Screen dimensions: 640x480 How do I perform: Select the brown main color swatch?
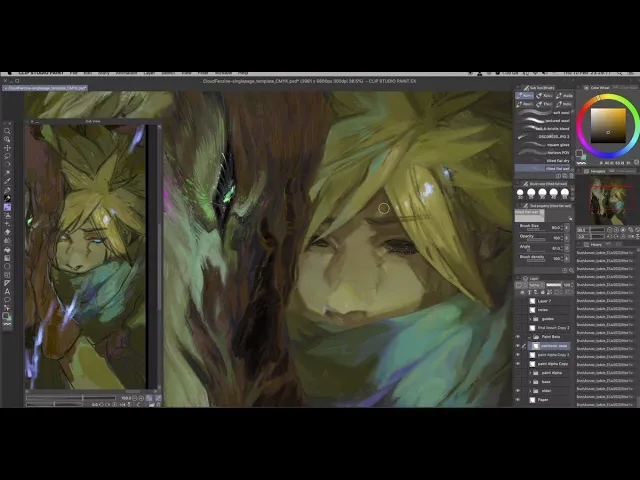tap(578, 153)
